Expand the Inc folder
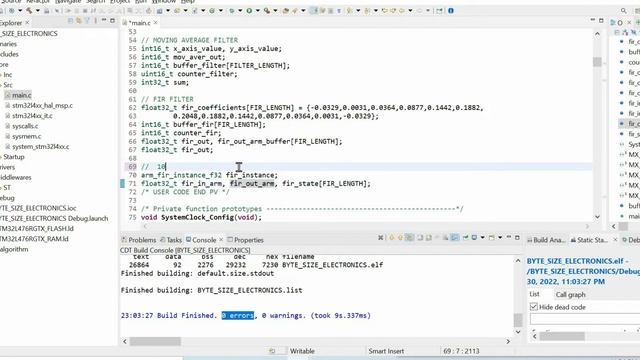 (x=1, y=75)
